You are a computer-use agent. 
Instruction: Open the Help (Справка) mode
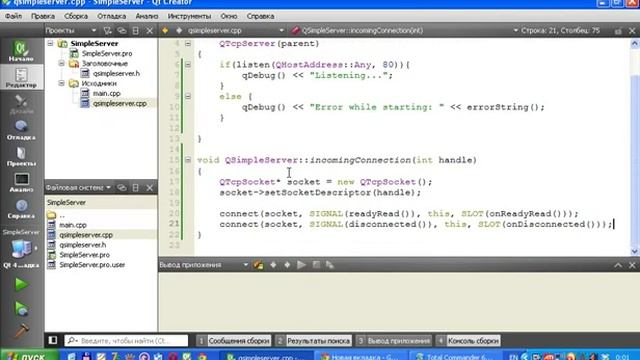click(x=21, y=208)
